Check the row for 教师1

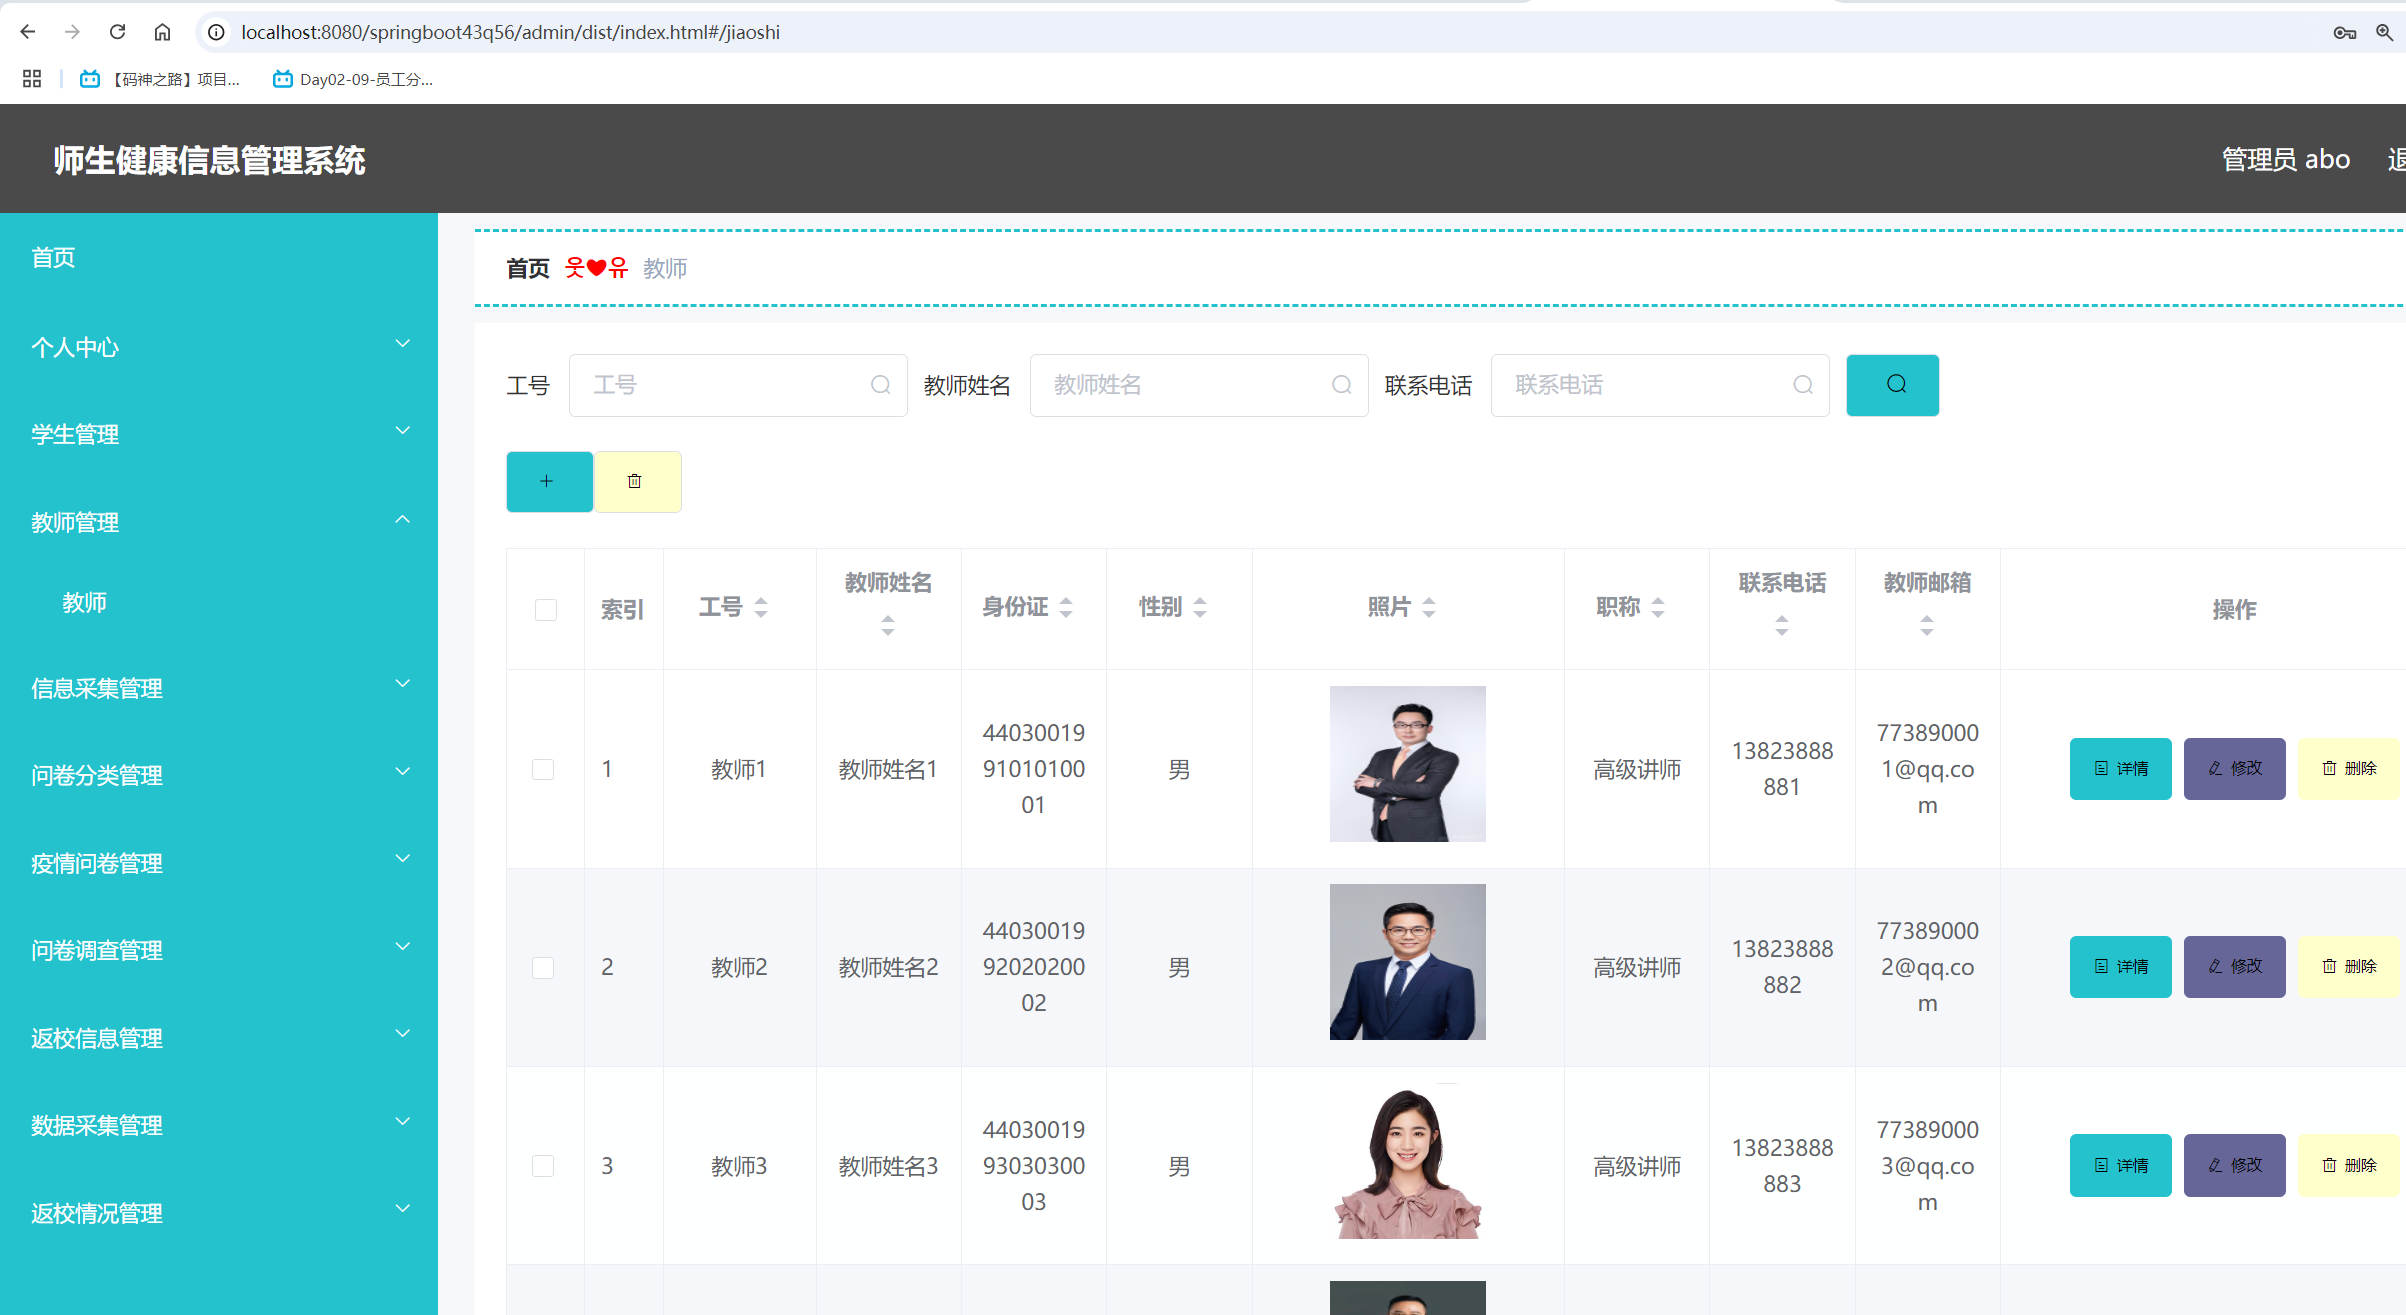[x=543, y=769]
